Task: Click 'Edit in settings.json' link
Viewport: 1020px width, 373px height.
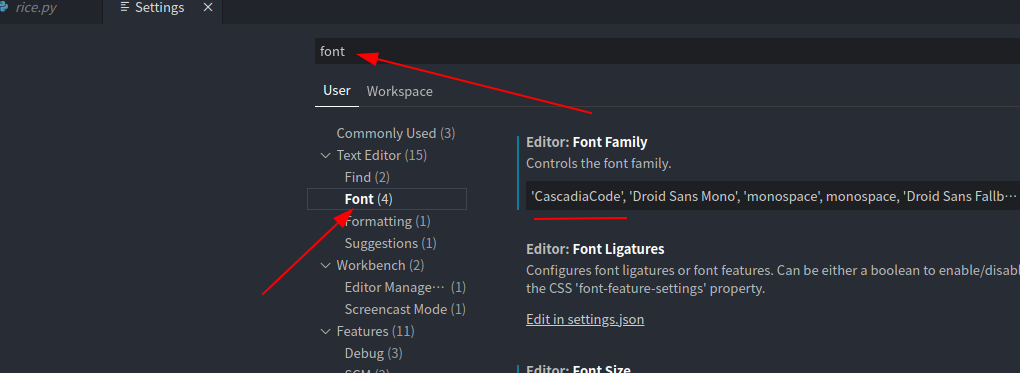Action: [x=585, y=320]
